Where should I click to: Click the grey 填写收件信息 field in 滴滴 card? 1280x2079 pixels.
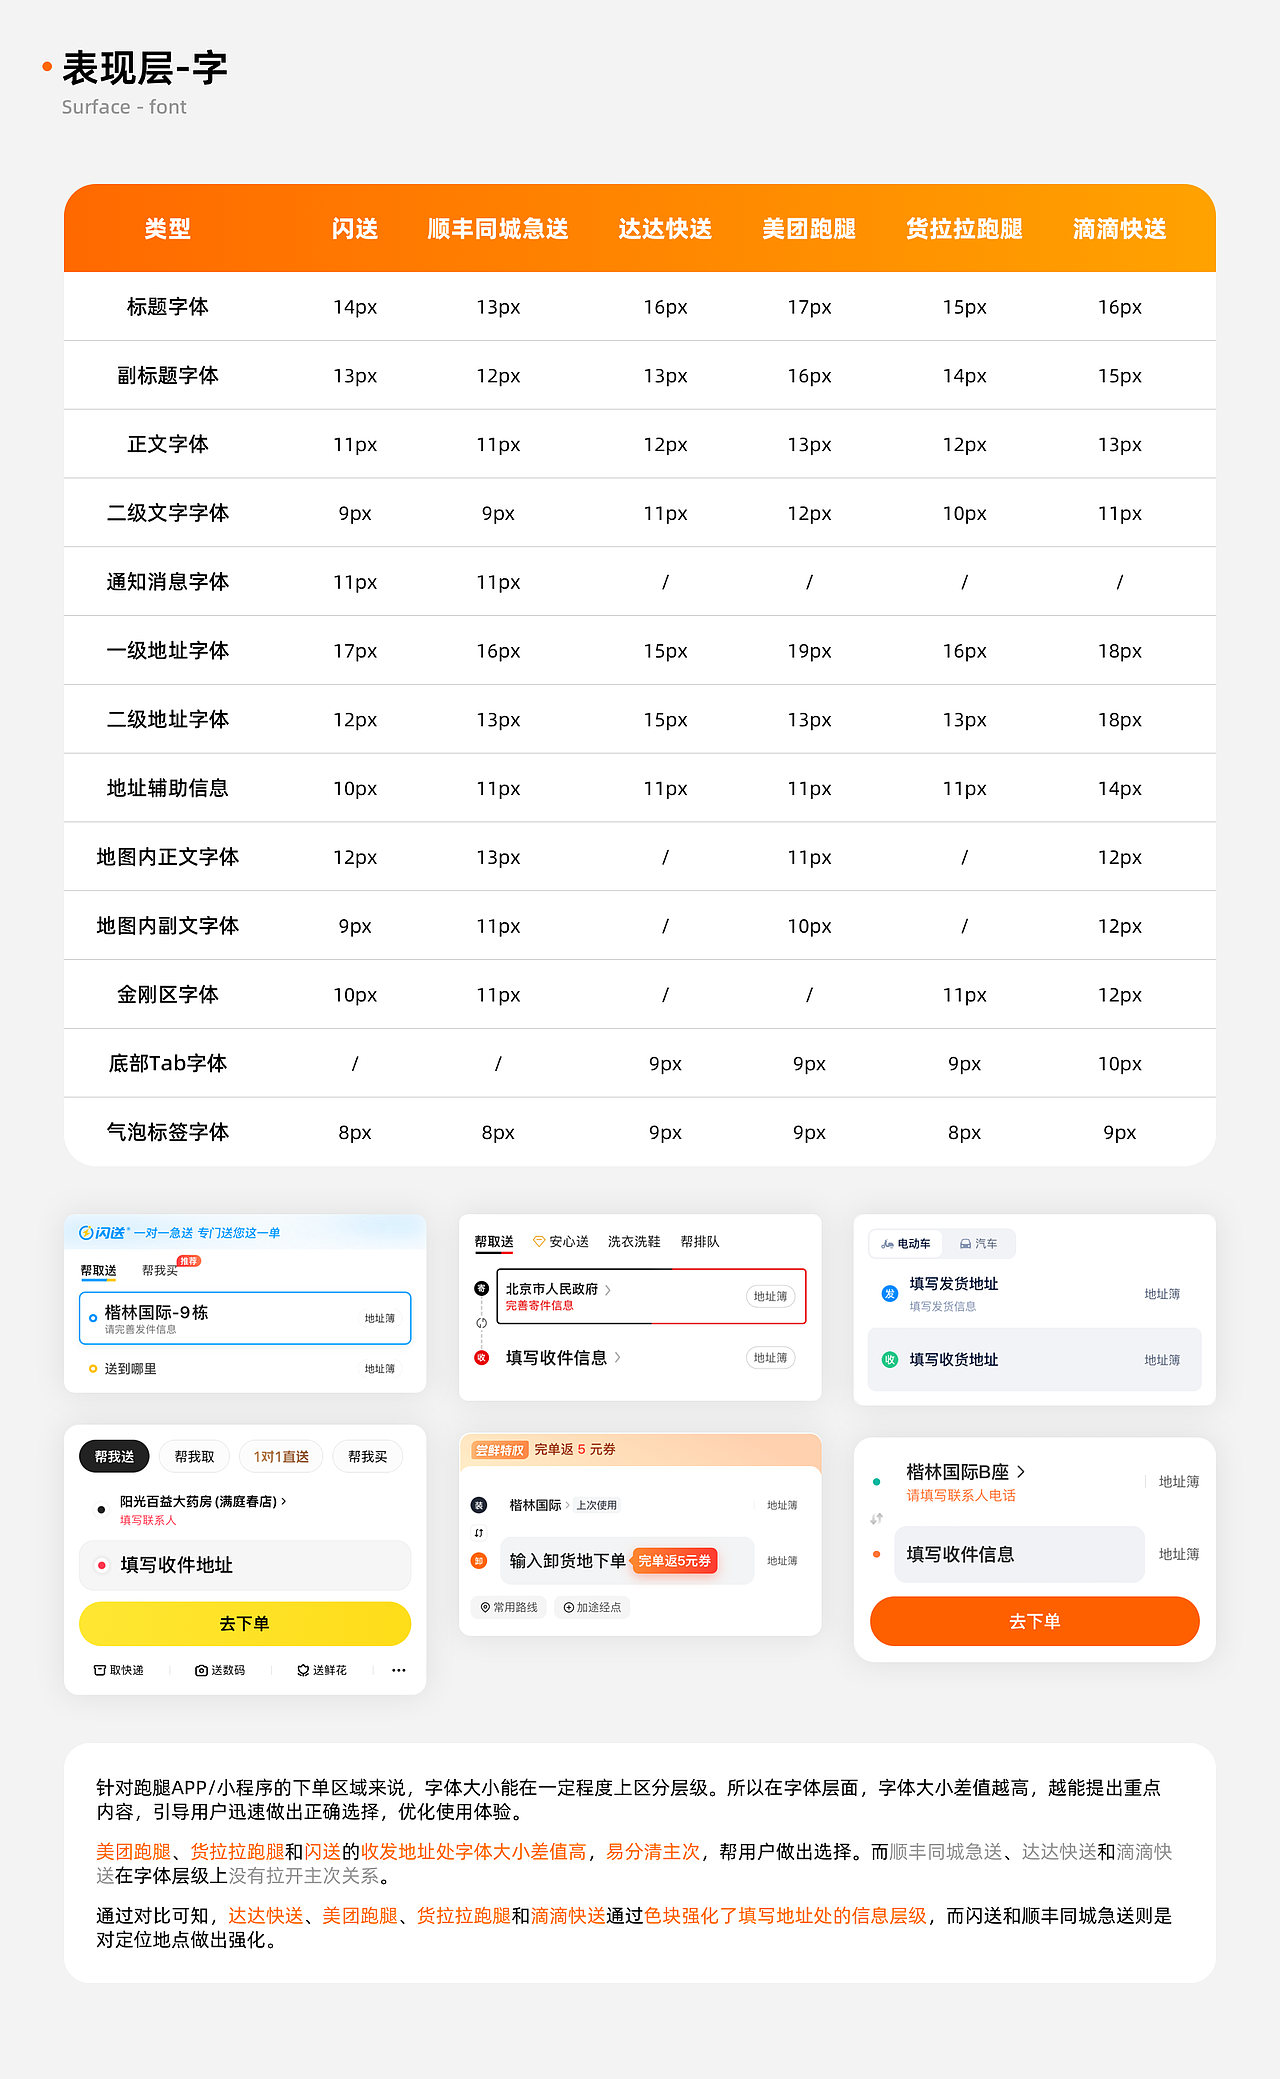tap(1019, 1554)
